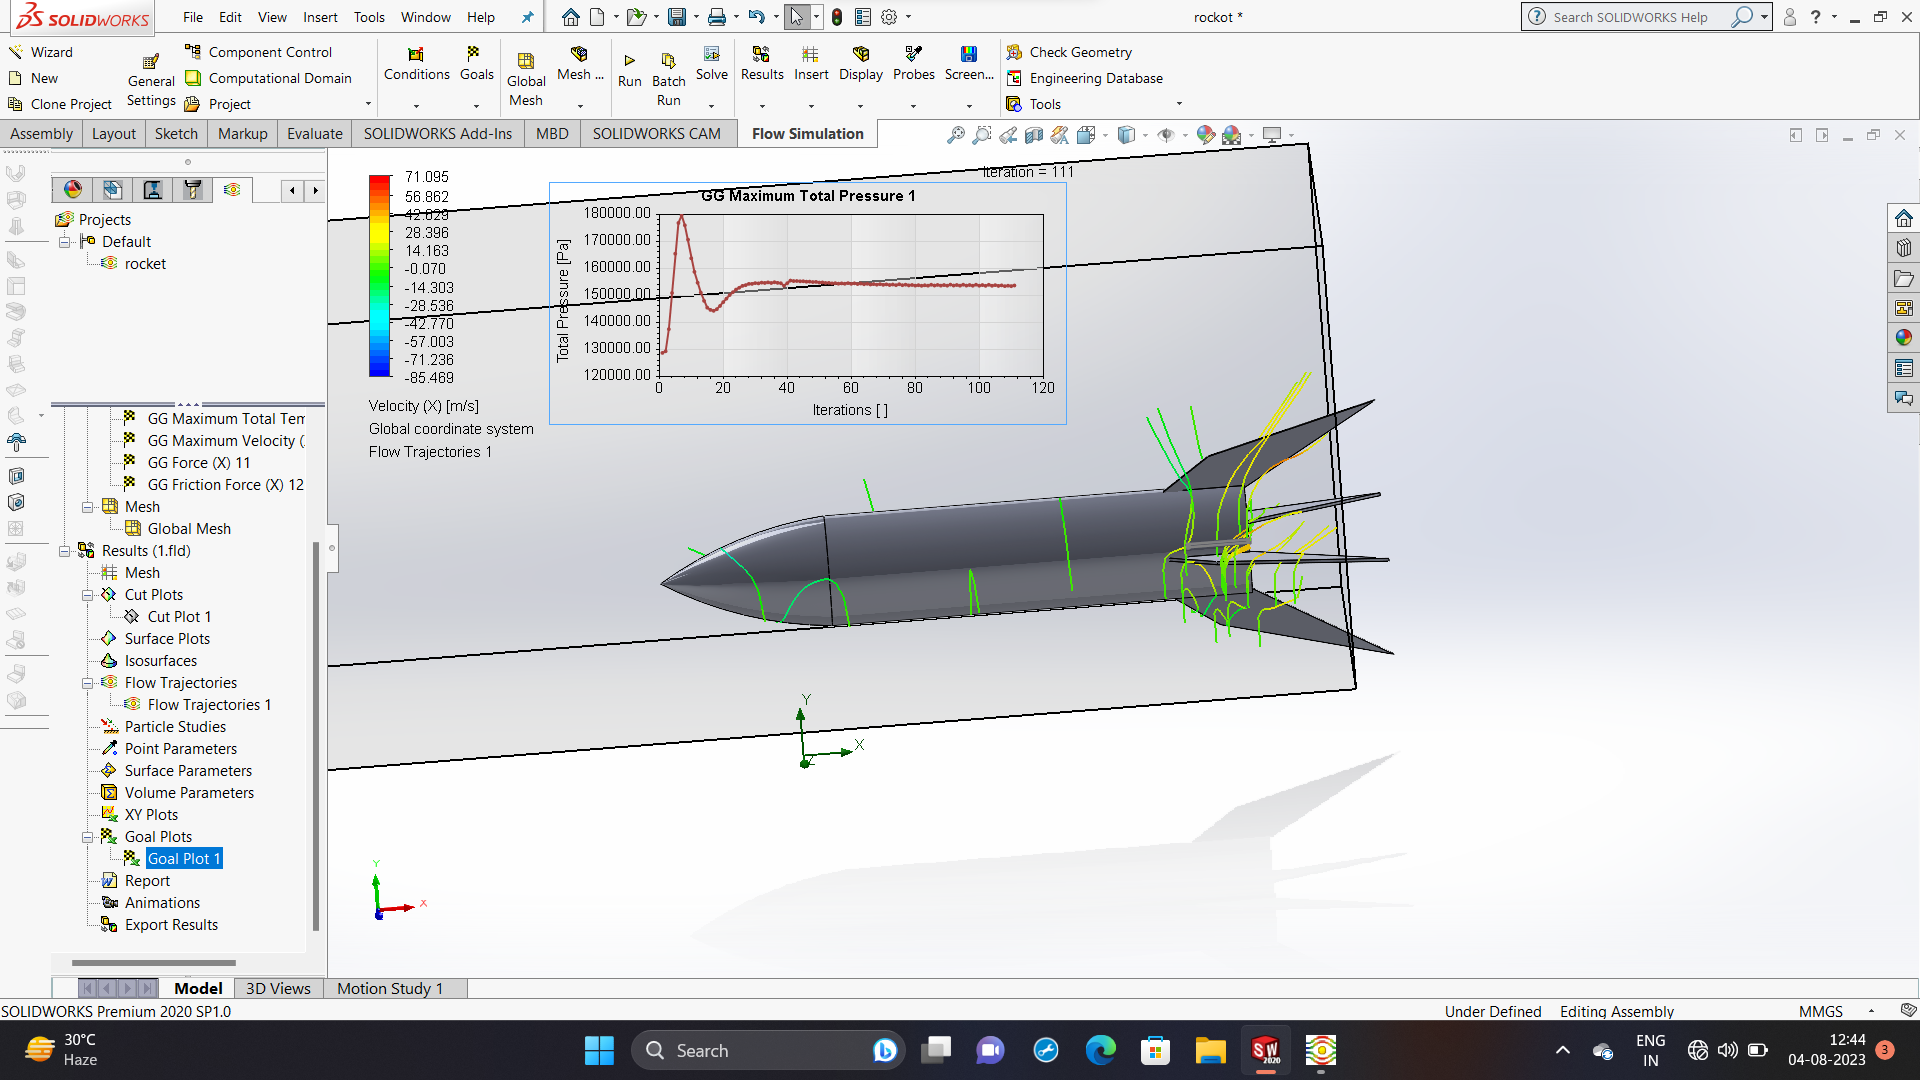This screenshot has height=1080, width=1920.
Task: Select Cut Plot 1 in tree
Action: [179, 617]
